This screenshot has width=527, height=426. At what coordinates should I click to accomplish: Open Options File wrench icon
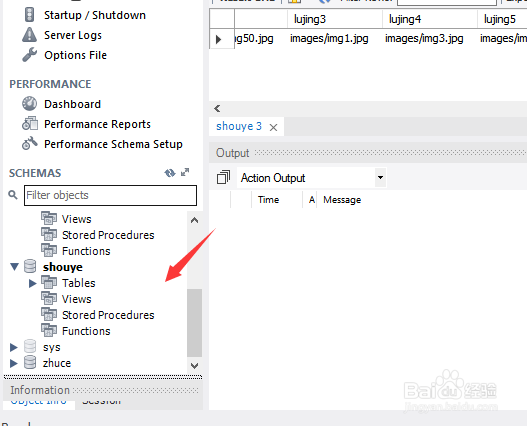pyautogui.click(x=30, y=55)
